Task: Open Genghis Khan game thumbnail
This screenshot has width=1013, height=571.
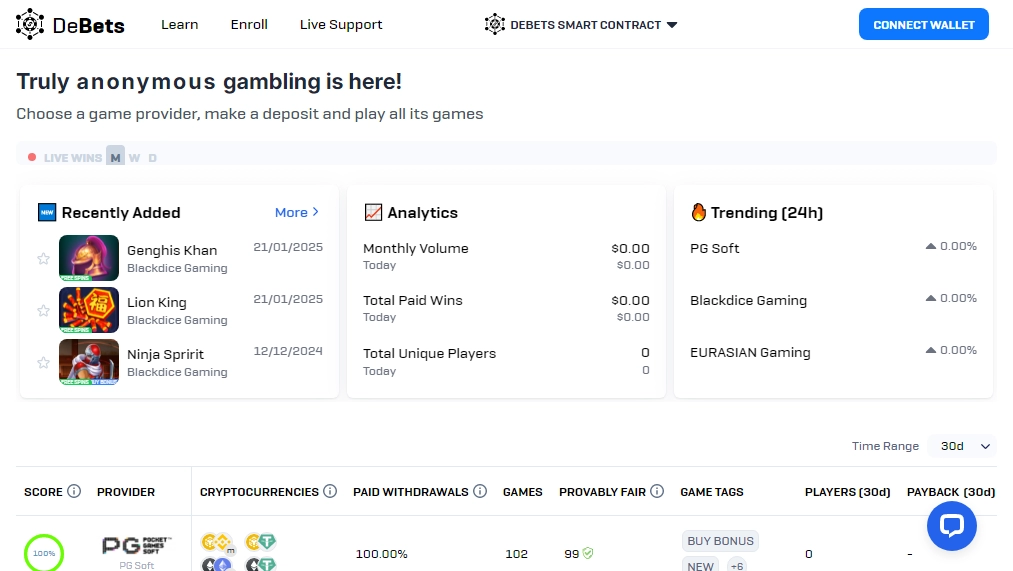Action: (x=89, y=258)
